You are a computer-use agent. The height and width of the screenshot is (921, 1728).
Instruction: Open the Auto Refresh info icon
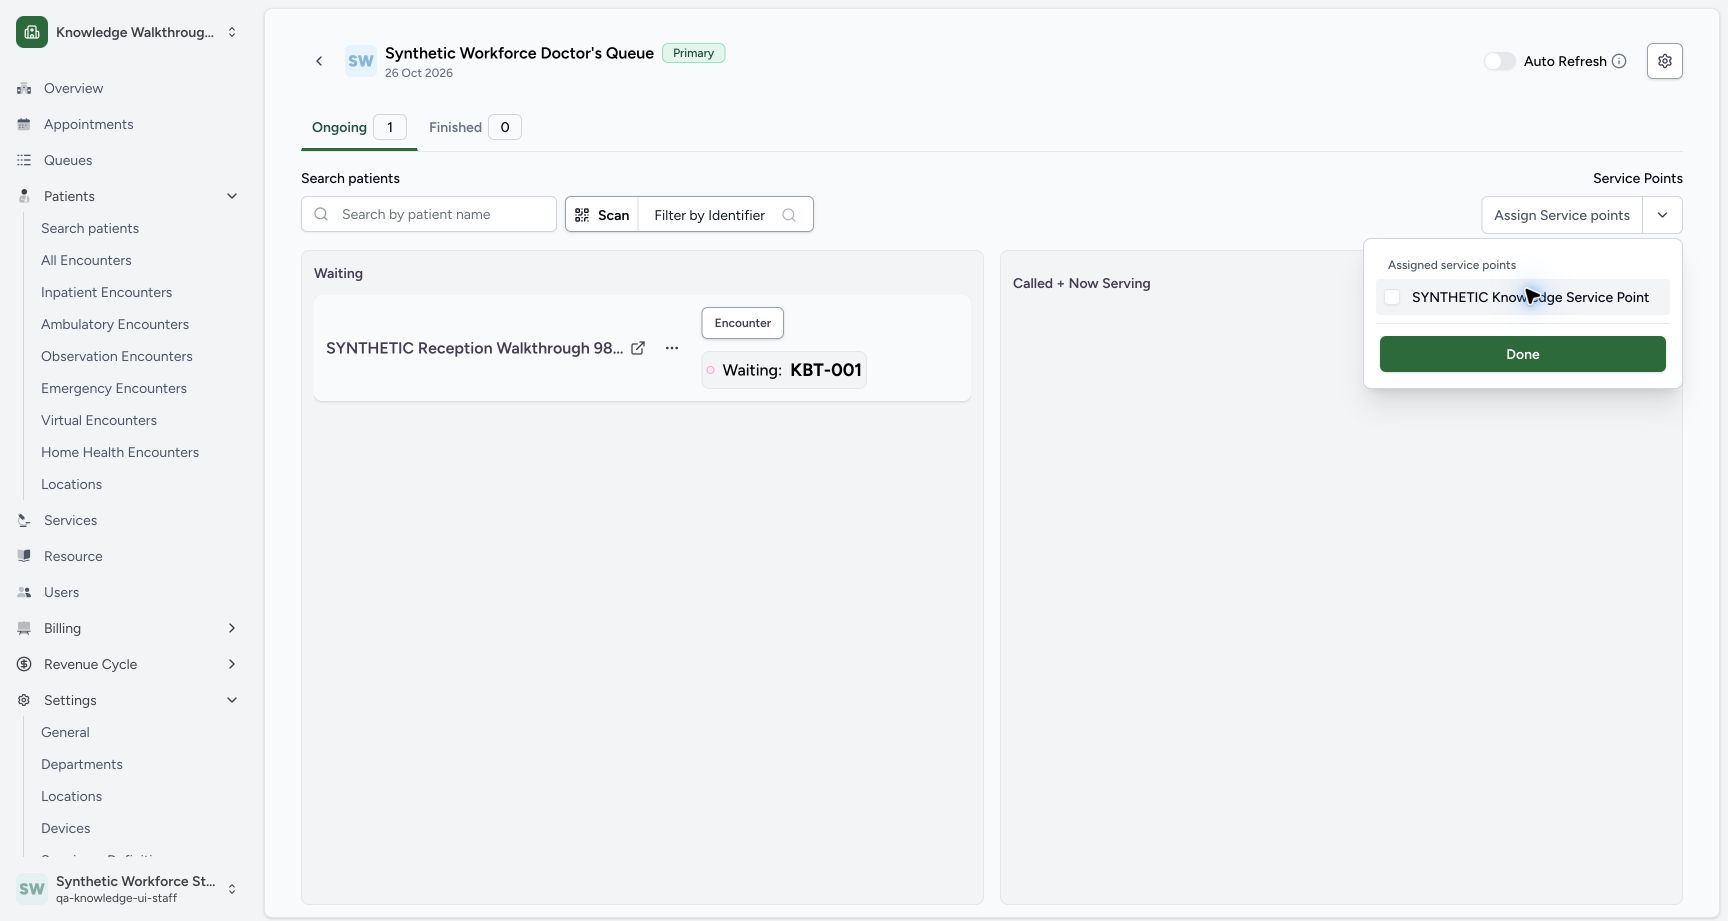click(1619, 61)
